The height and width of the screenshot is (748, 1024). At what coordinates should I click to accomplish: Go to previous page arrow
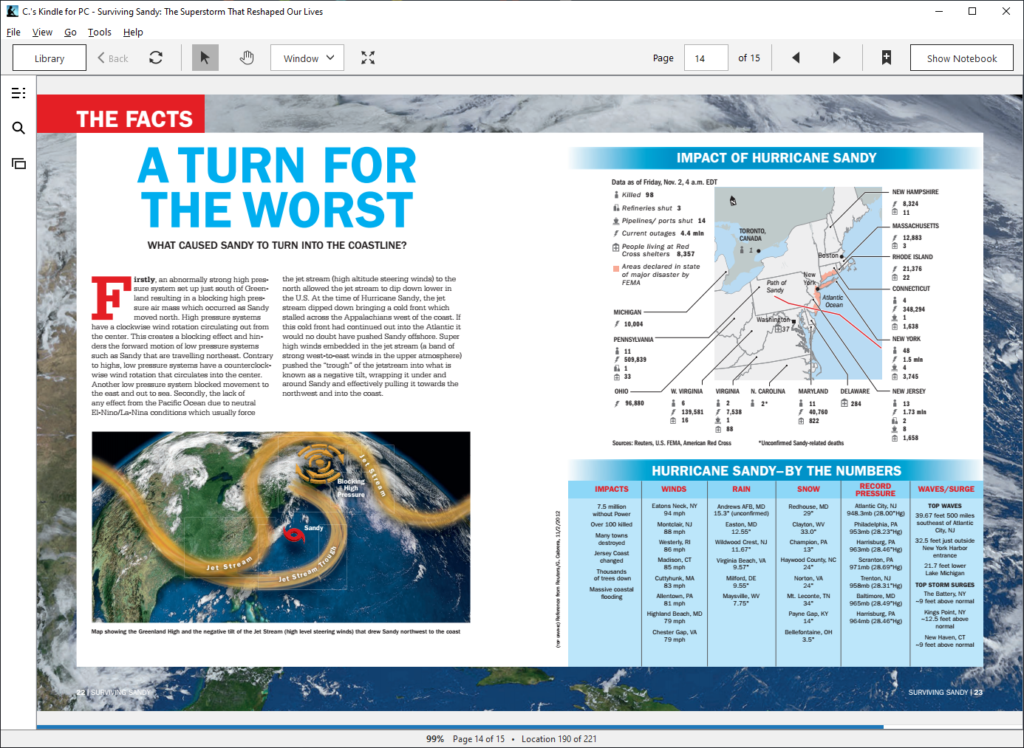pos(795,57)
